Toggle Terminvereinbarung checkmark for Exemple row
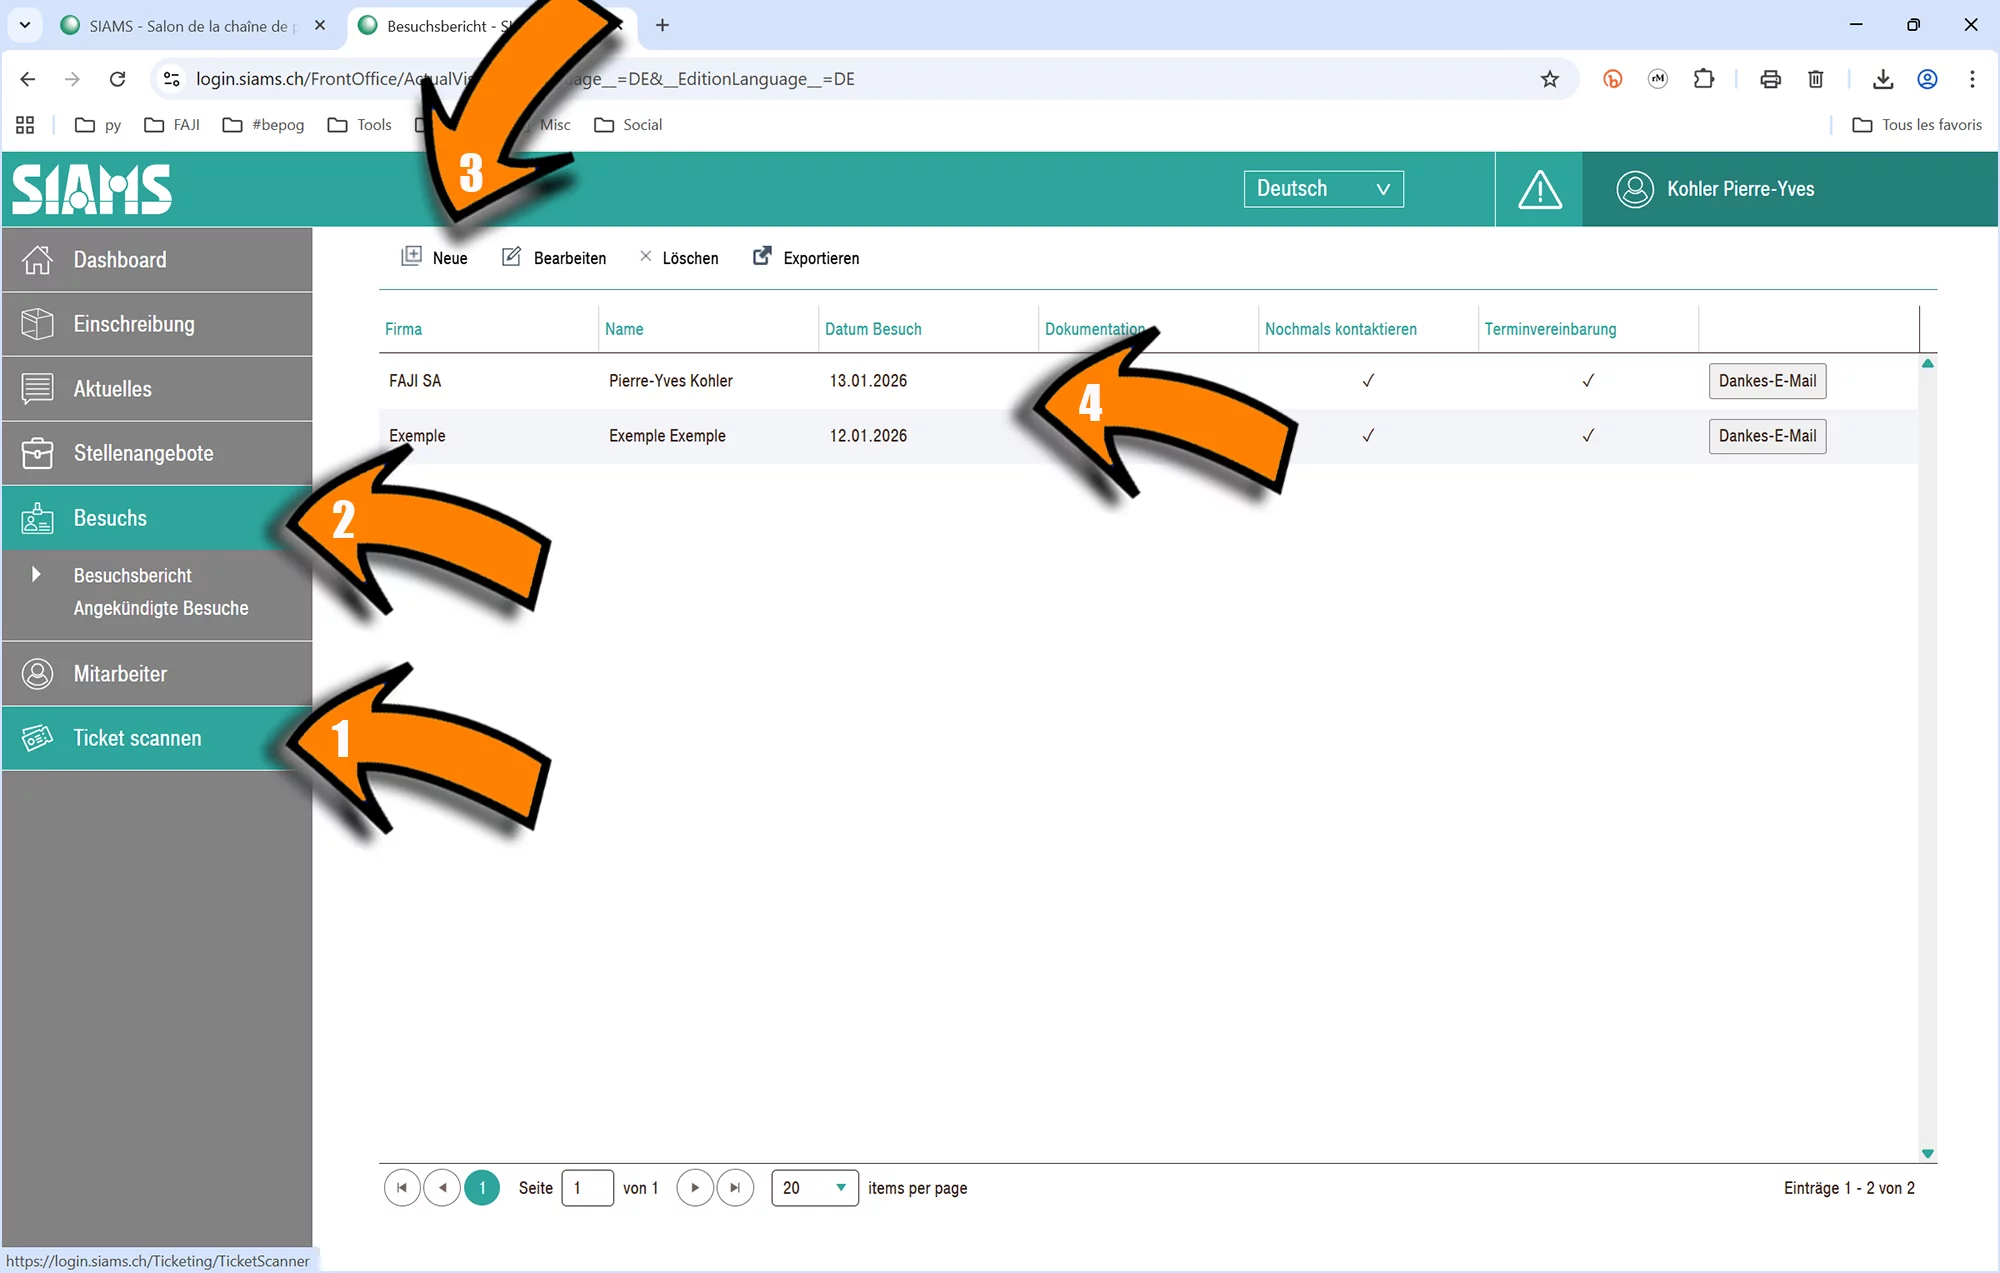This screenshot has height=1273, width=2000. [1588, 436]
